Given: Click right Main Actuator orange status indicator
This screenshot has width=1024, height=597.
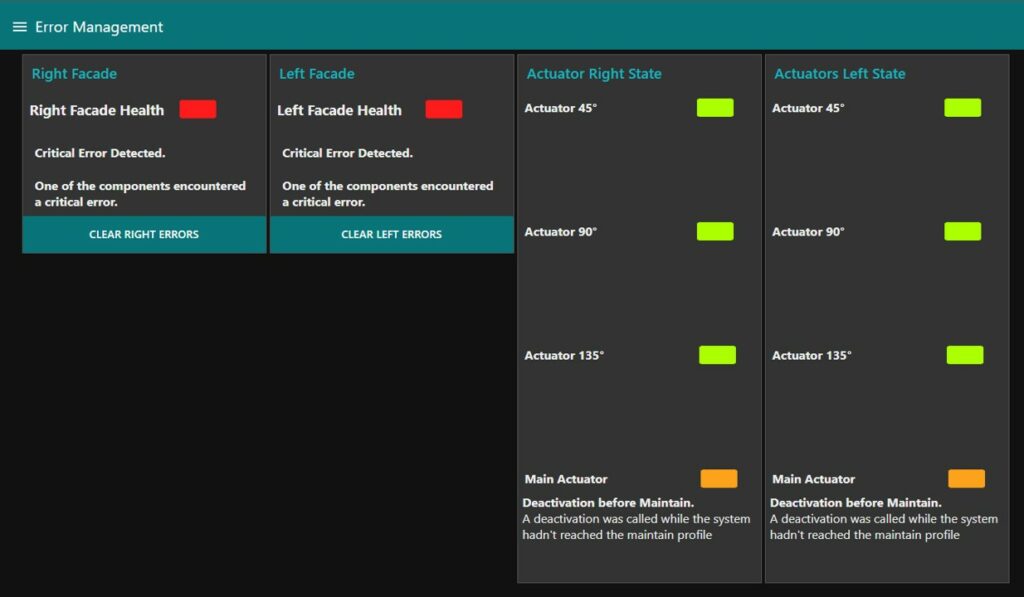Looking at the screenshot, I should click(719, 479).
